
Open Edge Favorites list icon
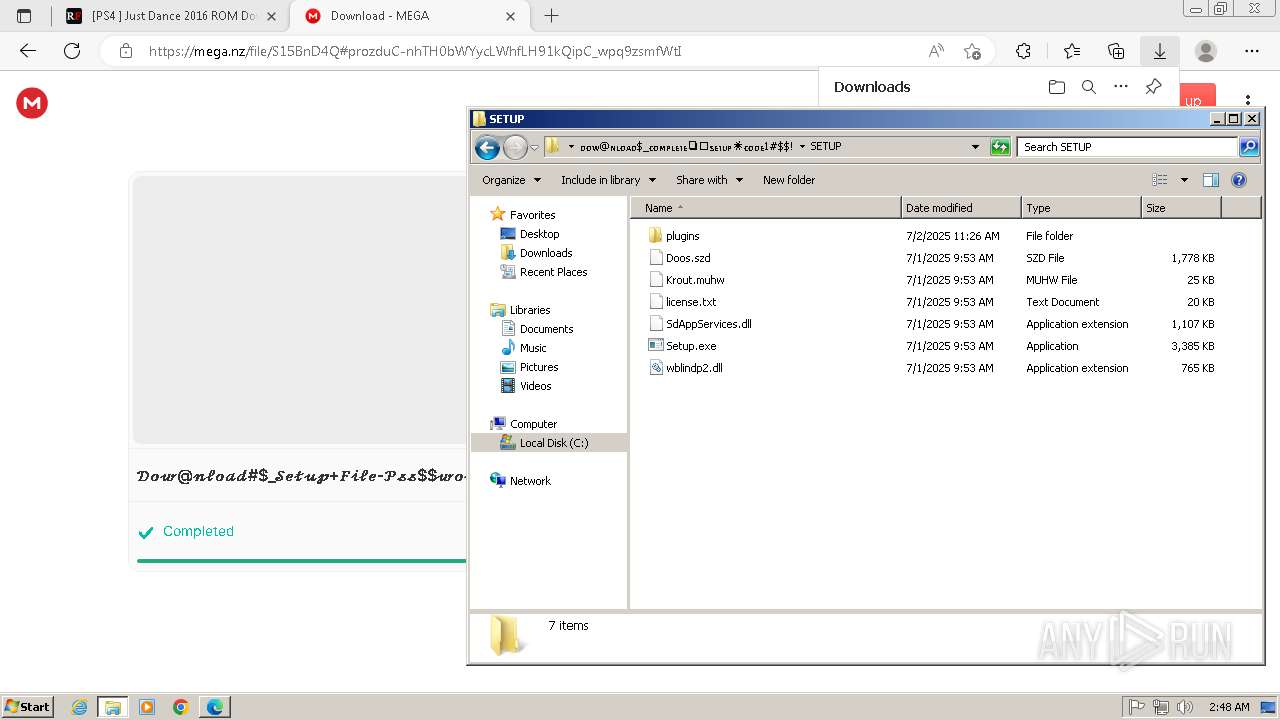point(1072,51)
